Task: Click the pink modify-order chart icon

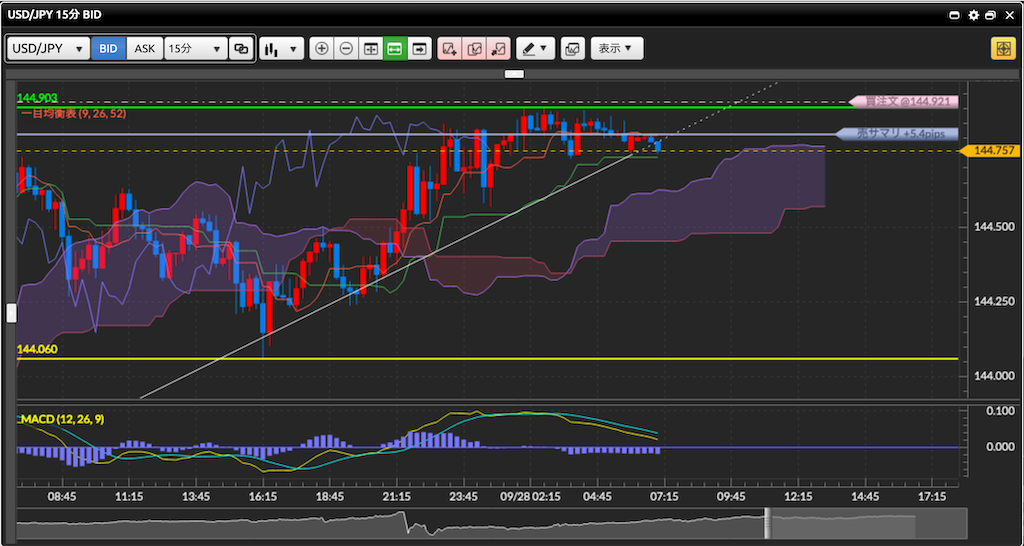Action: (x=474, y=49)
